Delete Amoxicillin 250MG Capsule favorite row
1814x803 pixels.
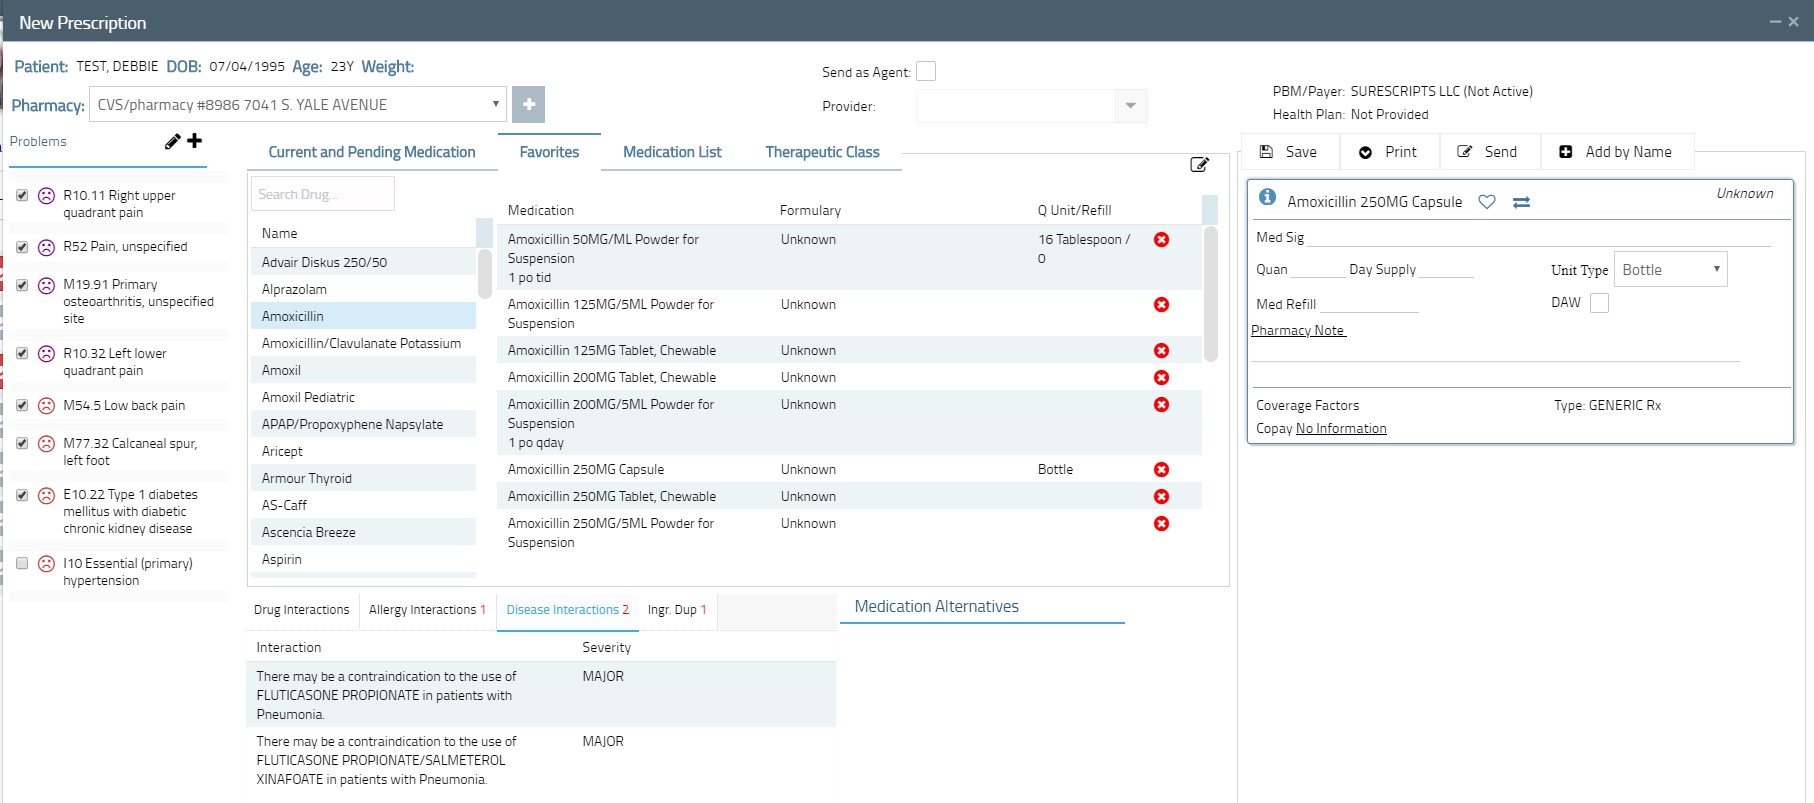(1161, 470)
